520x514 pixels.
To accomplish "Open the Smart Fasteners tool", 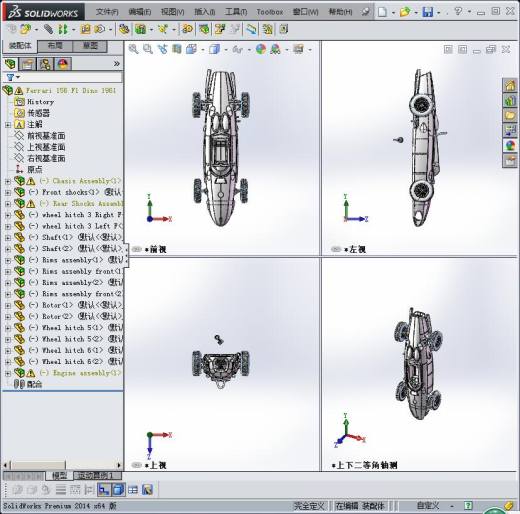I will coord(85,29).
